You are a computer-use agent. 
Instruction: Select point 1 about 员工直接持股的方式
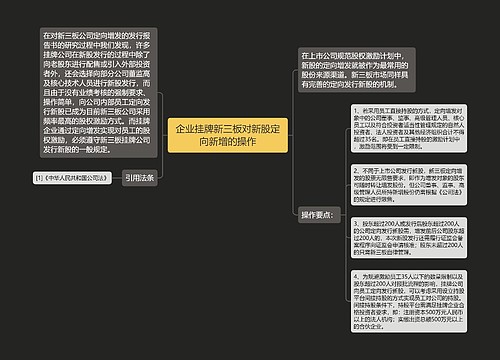coord(409,129)
